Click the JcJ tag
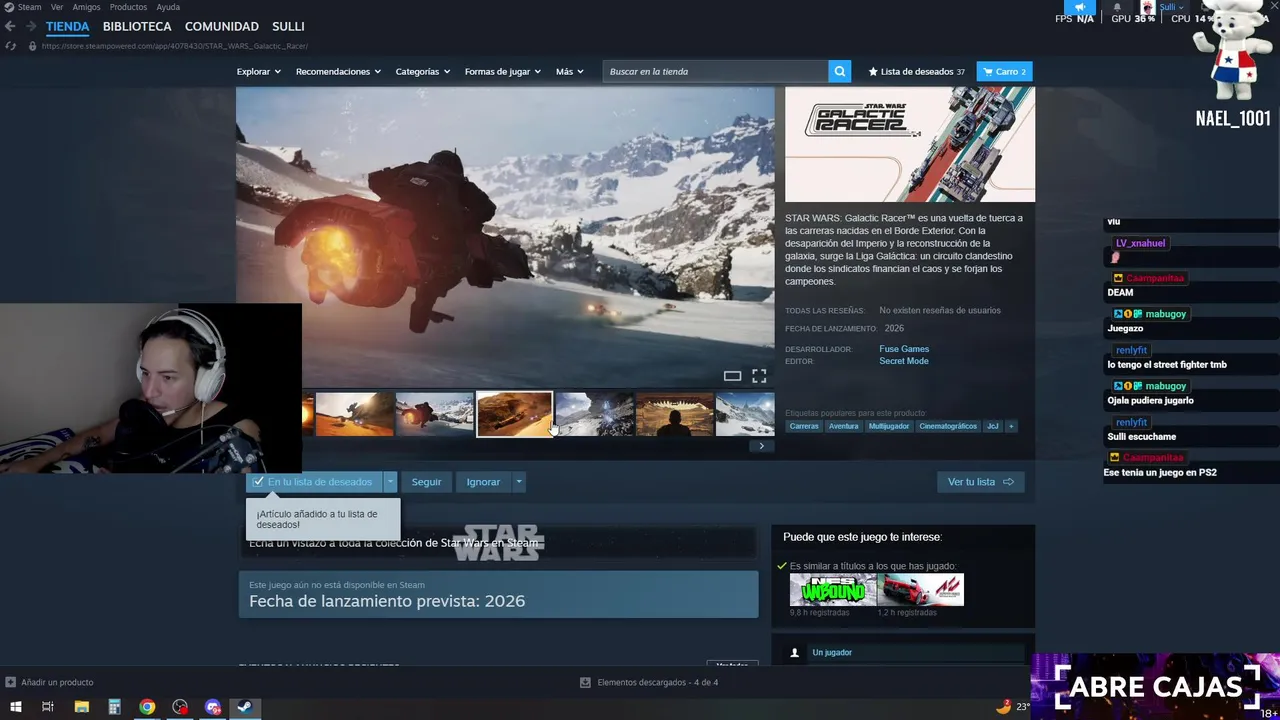 993,426
